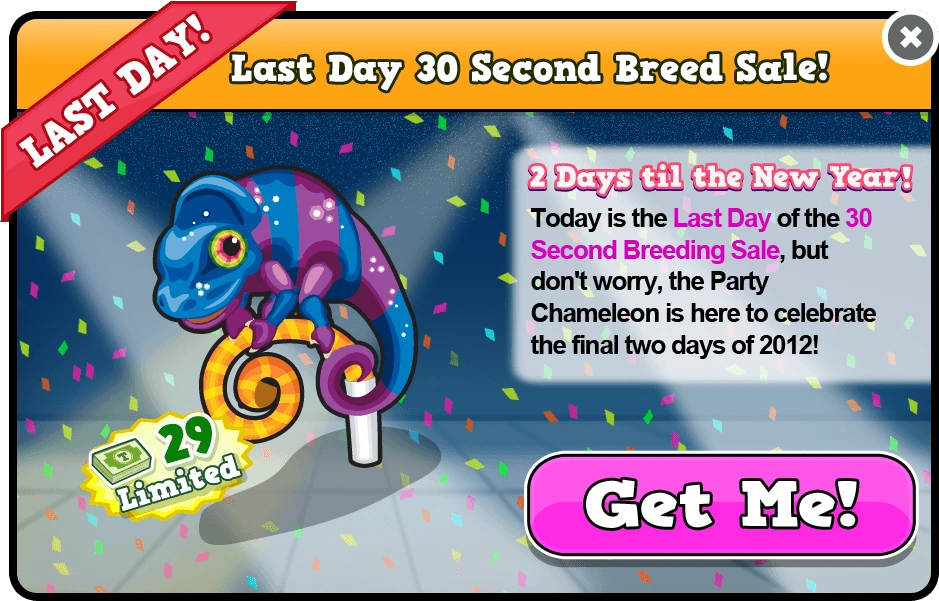Click the orange title banner text
Screen dimensions: 939x601
530,69
